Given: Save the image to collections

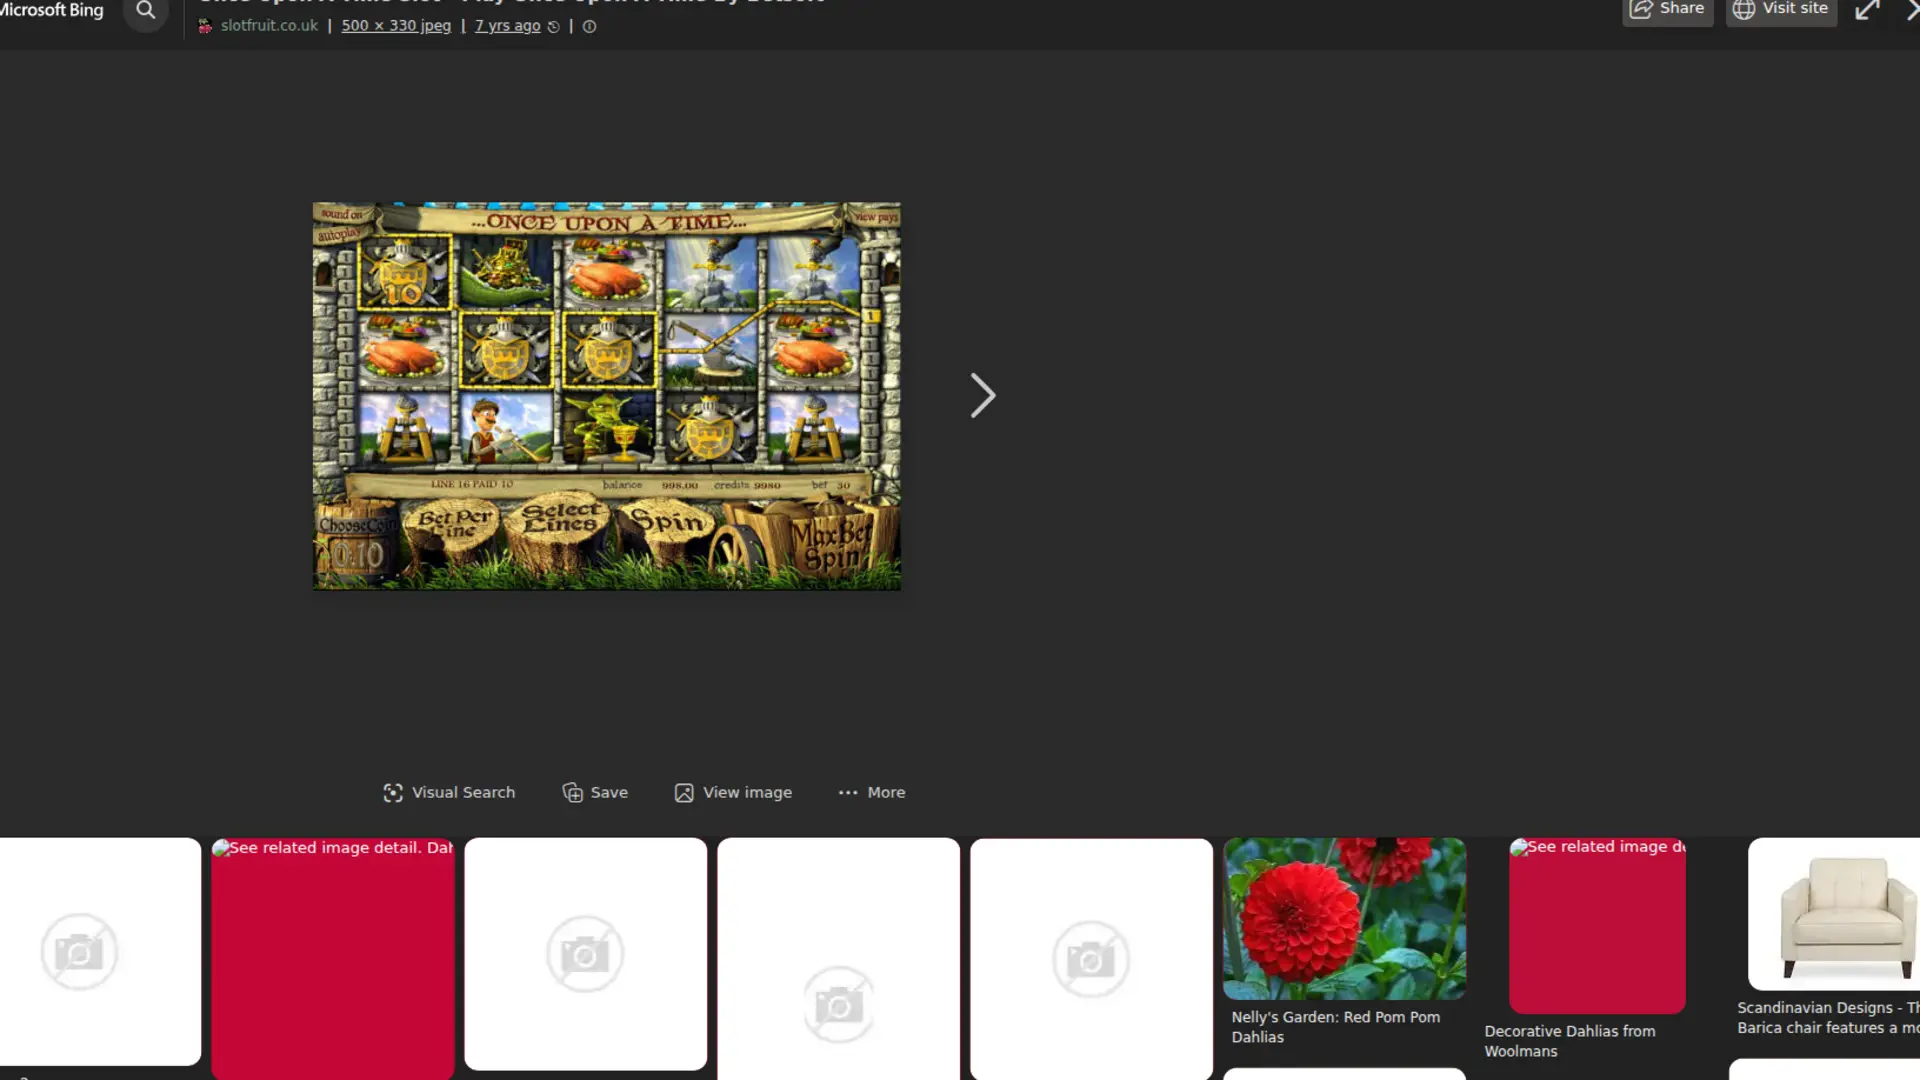Looking at the screenshot, I should click(x=595, y=792).
